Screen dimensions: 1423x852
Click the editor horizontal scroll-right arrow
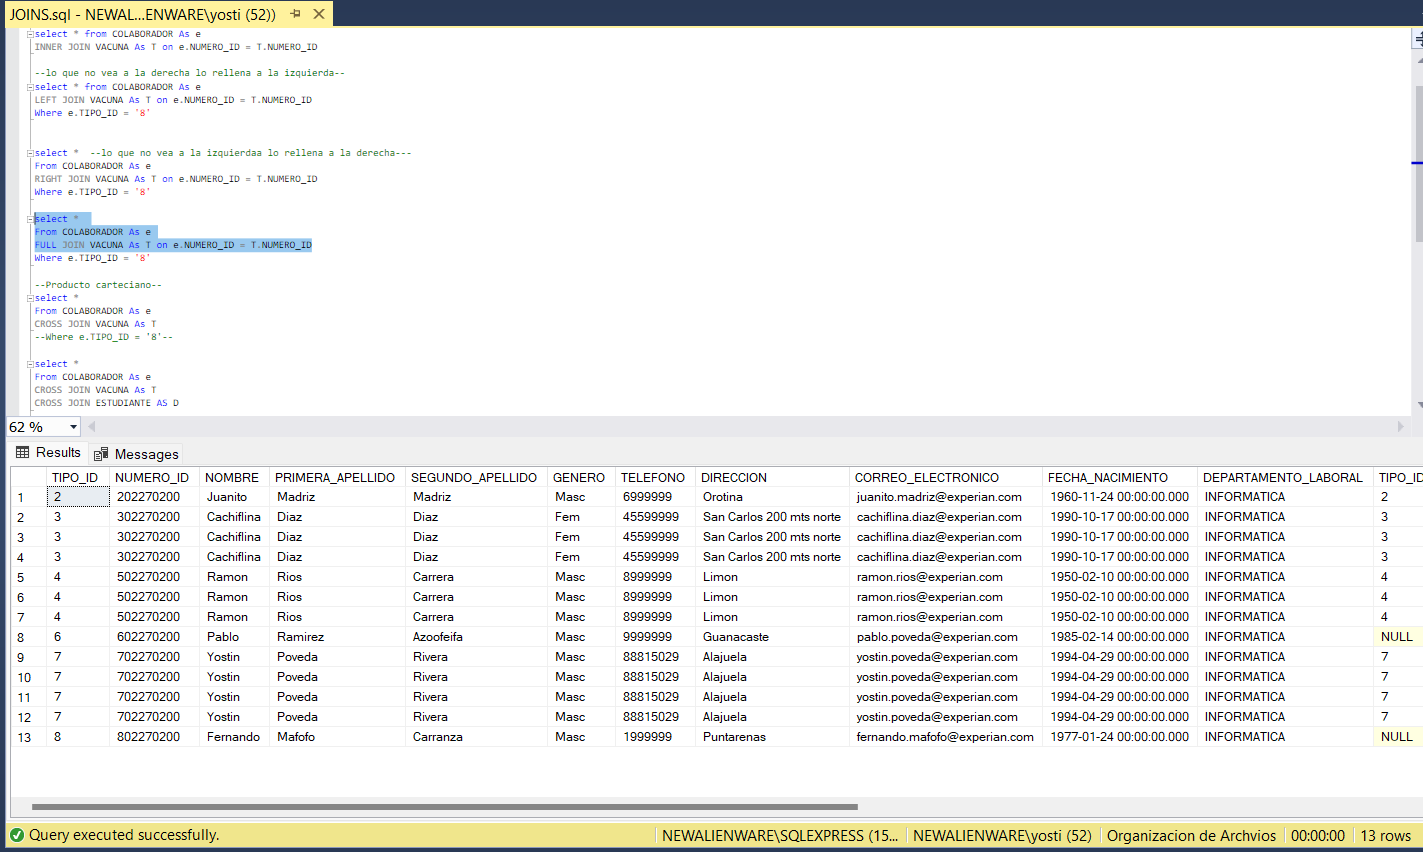pos(1401,427)
